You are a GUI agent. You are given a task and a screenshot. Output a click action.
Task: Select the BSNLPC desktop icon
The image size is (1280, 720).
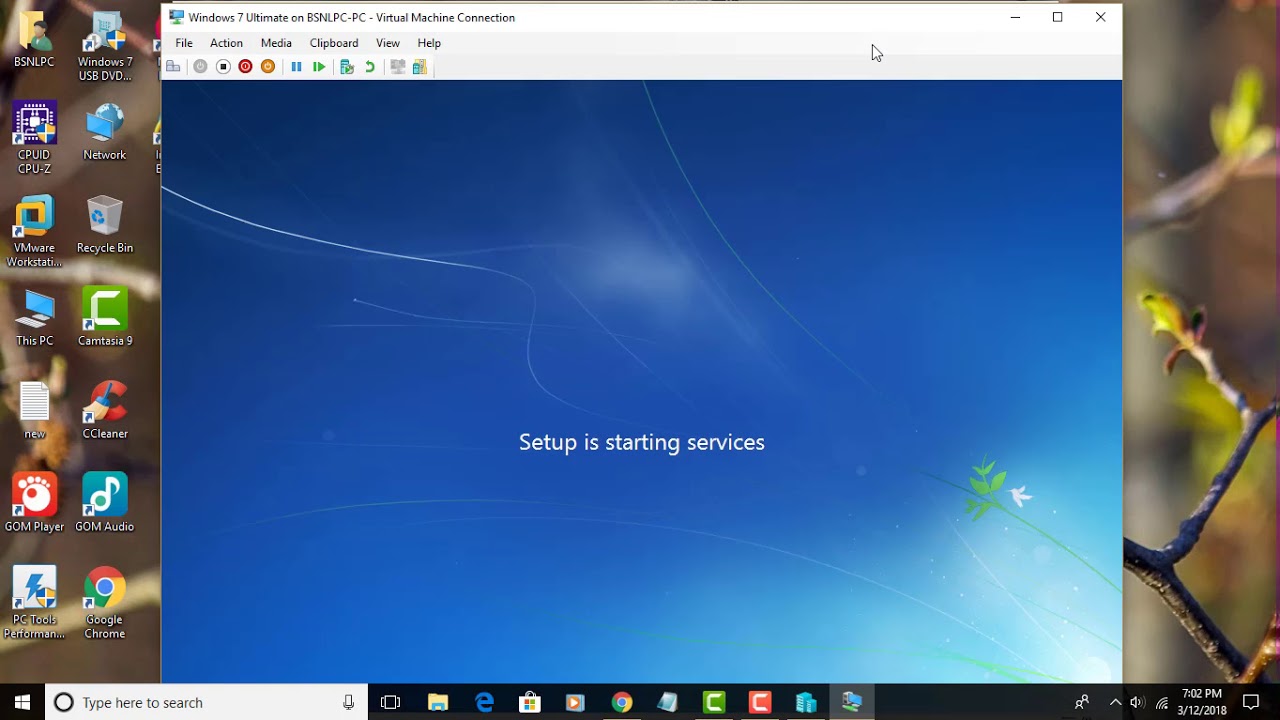pyautogui.click(x=34, y=40)
